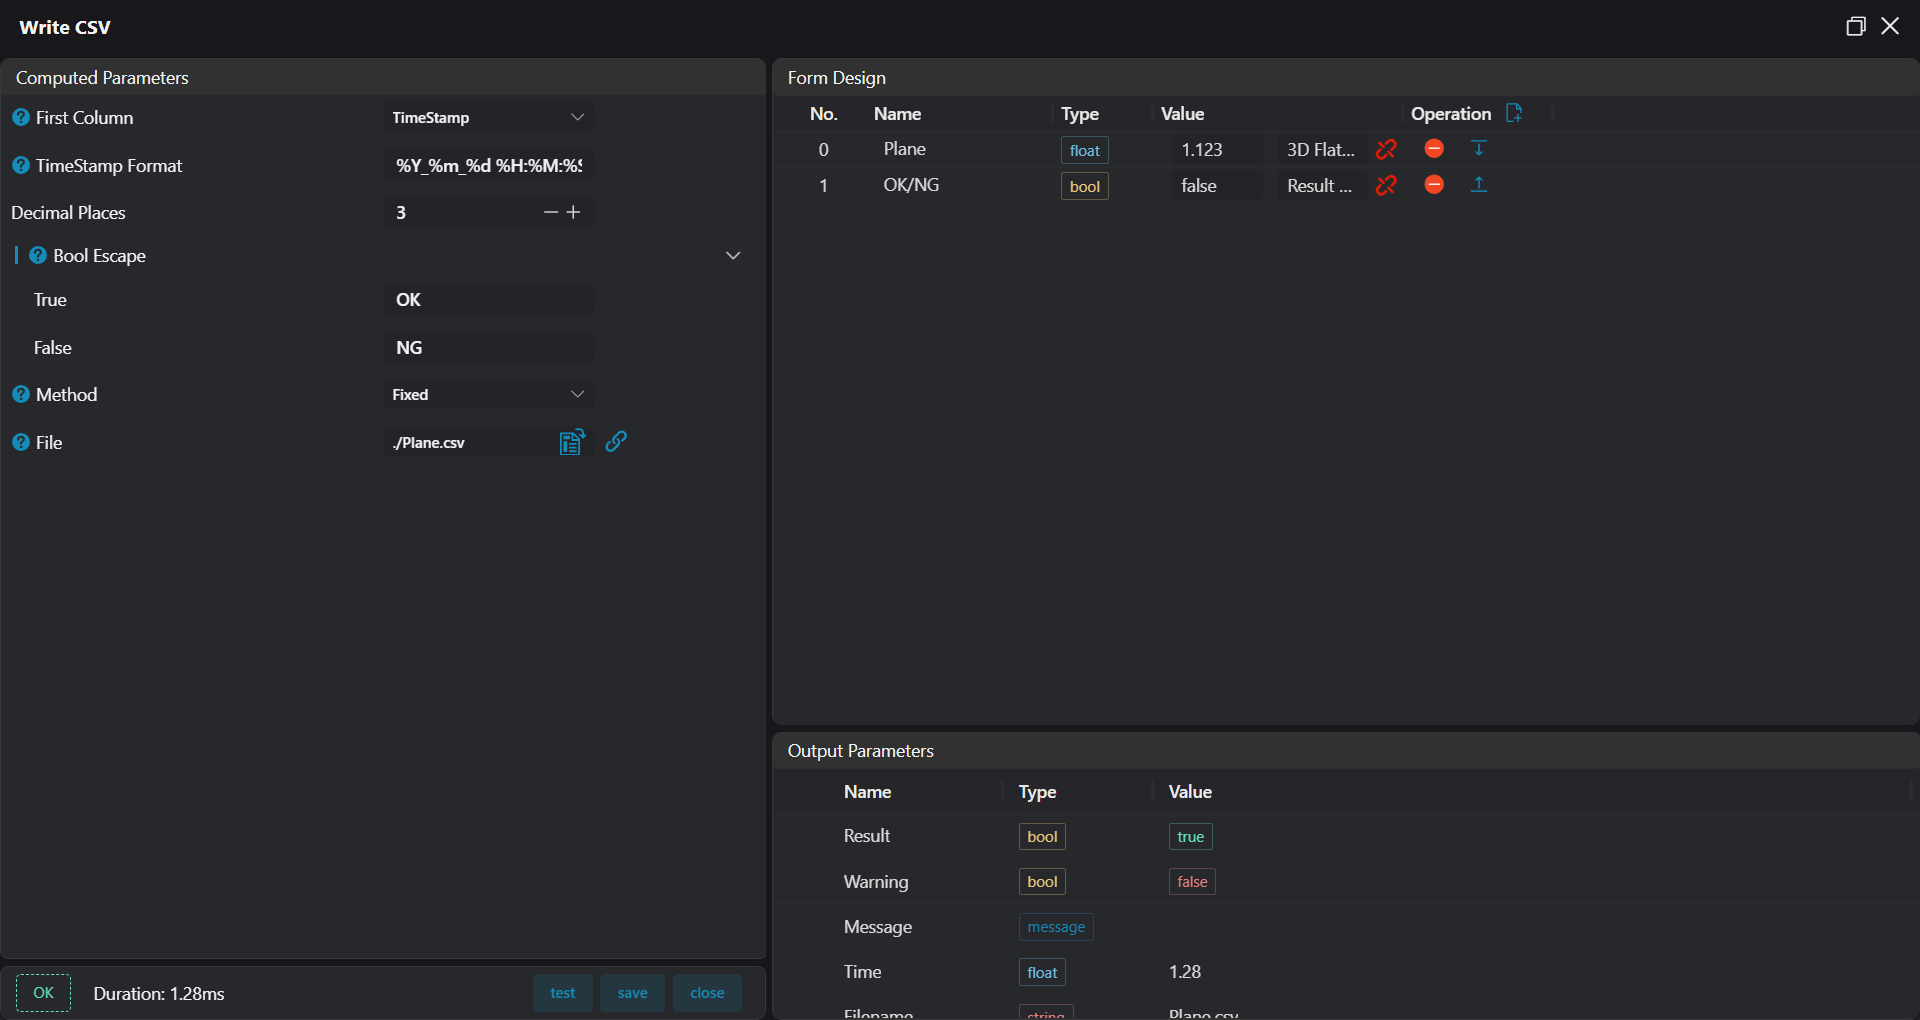Show help for First Column
Image resolution: width=1920 pixels, height=1020 pixels.
click(21, 118)
